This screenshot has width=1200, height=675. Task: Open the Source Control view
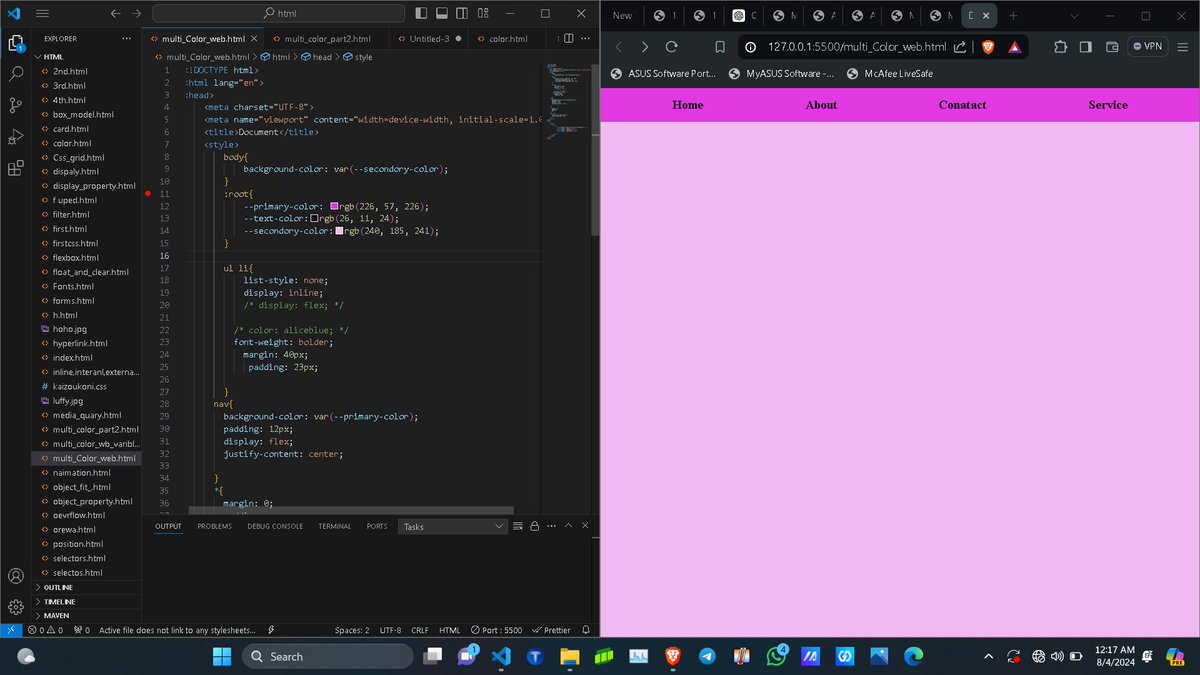(x=15, y=105)
